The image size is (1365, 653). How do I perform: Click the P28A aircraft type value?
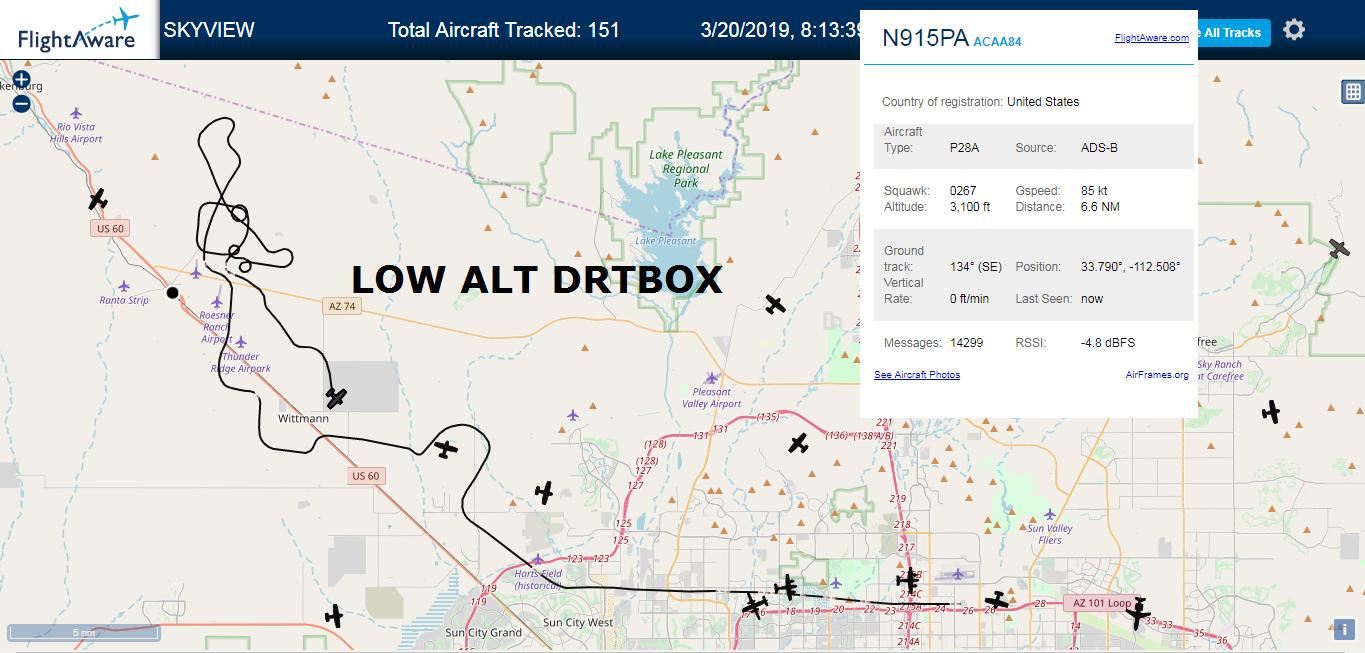(x=964, y=148)
